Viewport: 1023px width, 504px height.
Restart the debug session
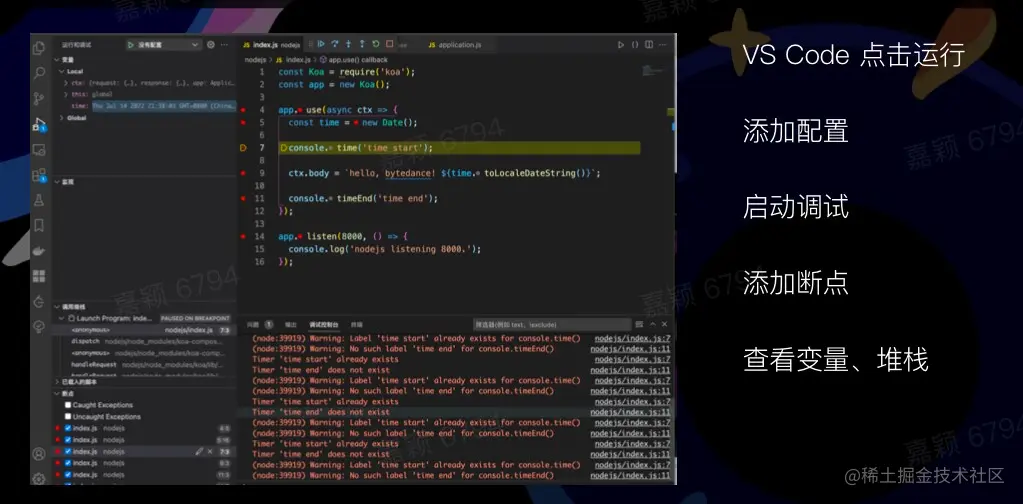pos(376,44)
